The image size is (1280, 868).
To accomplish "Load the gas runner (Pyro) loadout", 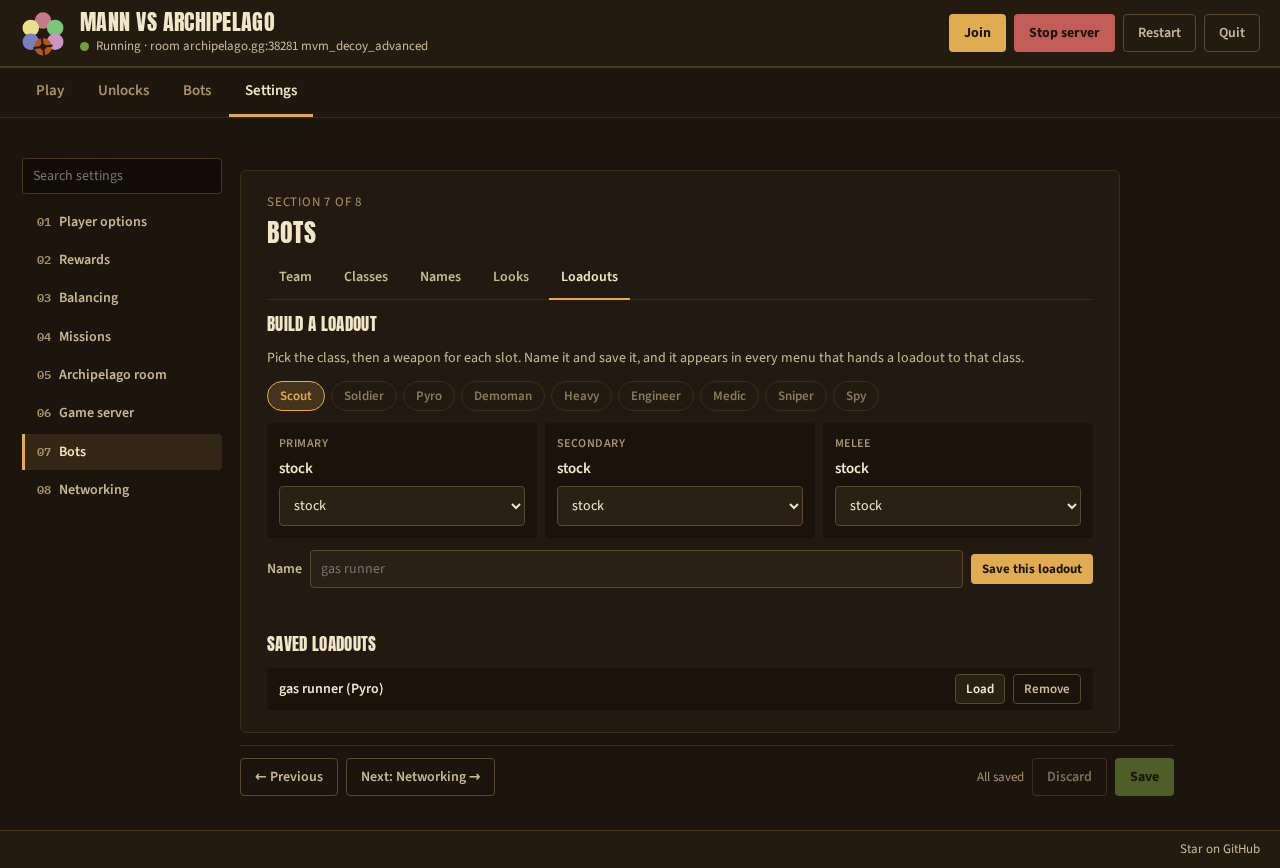I will point(980,689).
